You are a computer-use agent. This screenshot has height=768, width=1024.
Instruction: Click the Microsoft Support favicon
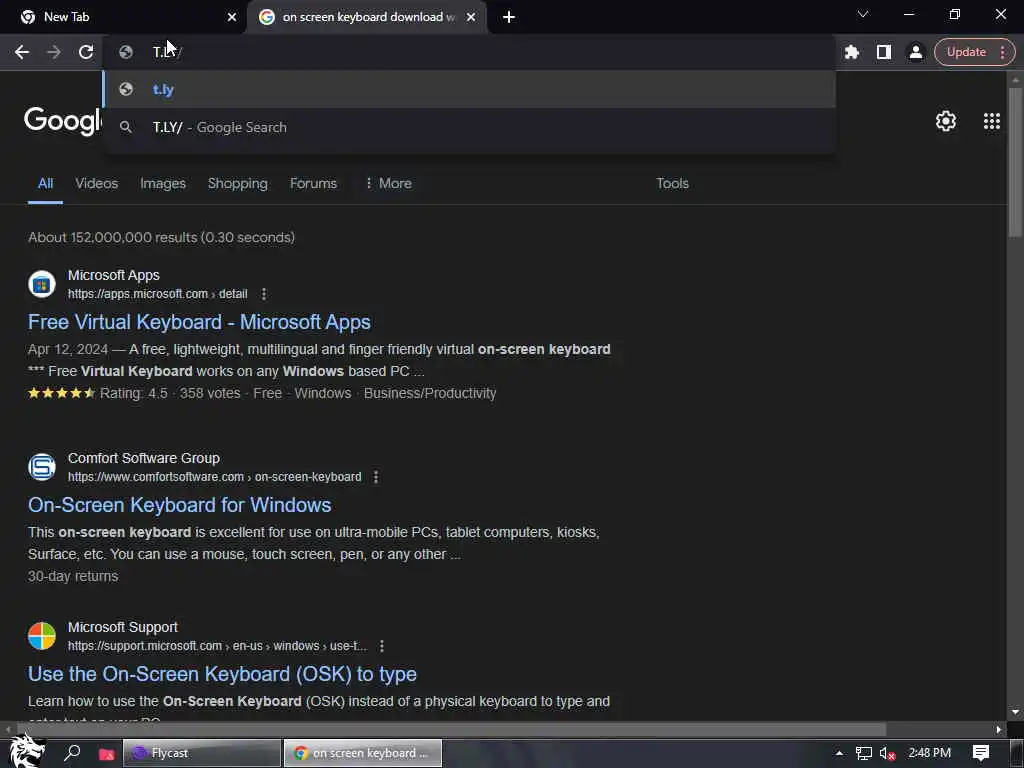pos(42,636)
